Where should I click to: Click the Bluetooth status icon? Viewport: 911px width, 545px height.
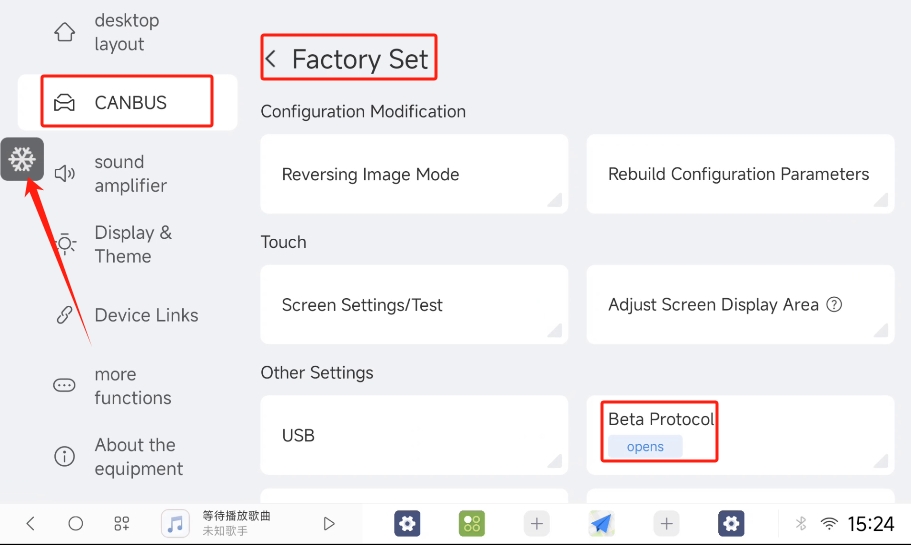click(801, 524)
